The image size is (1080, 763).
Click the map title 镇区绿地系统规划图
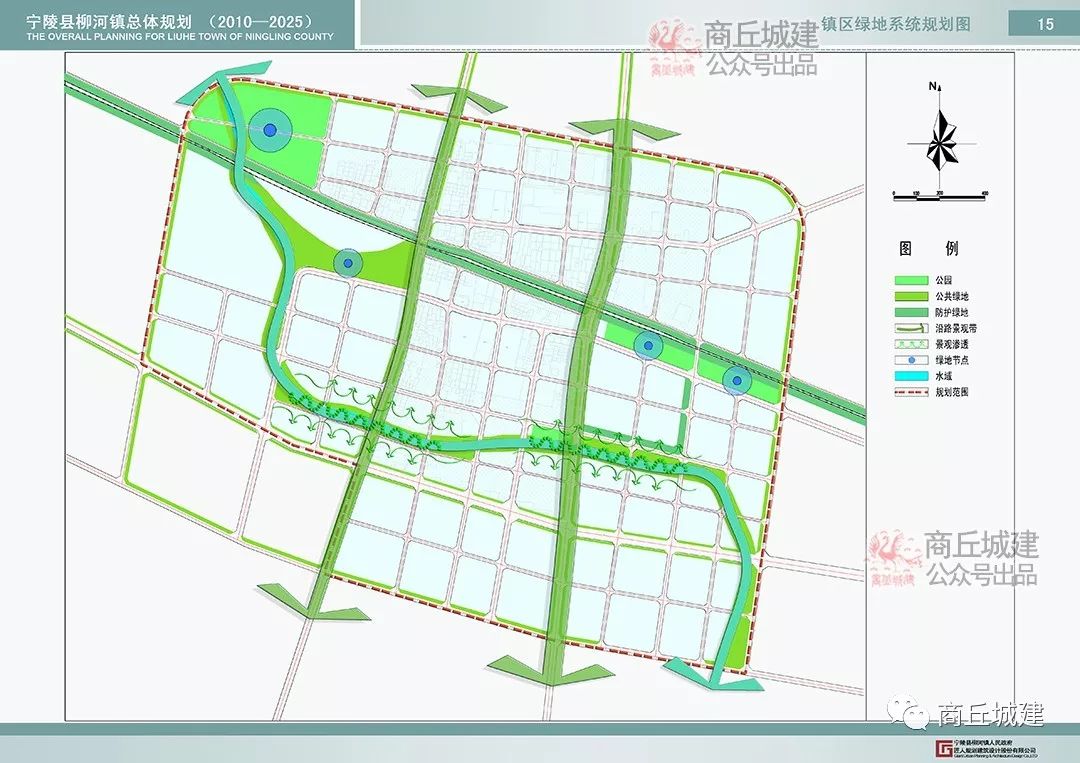coord(895,24)
